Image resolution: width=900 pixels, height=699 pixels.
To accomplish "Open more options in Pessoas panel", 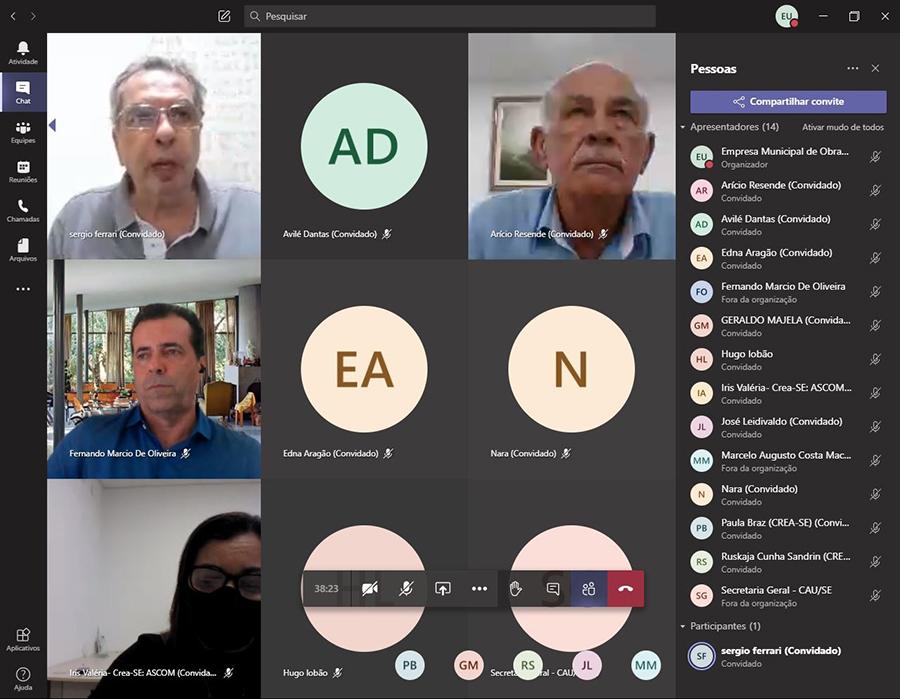I will click(852, 69).
